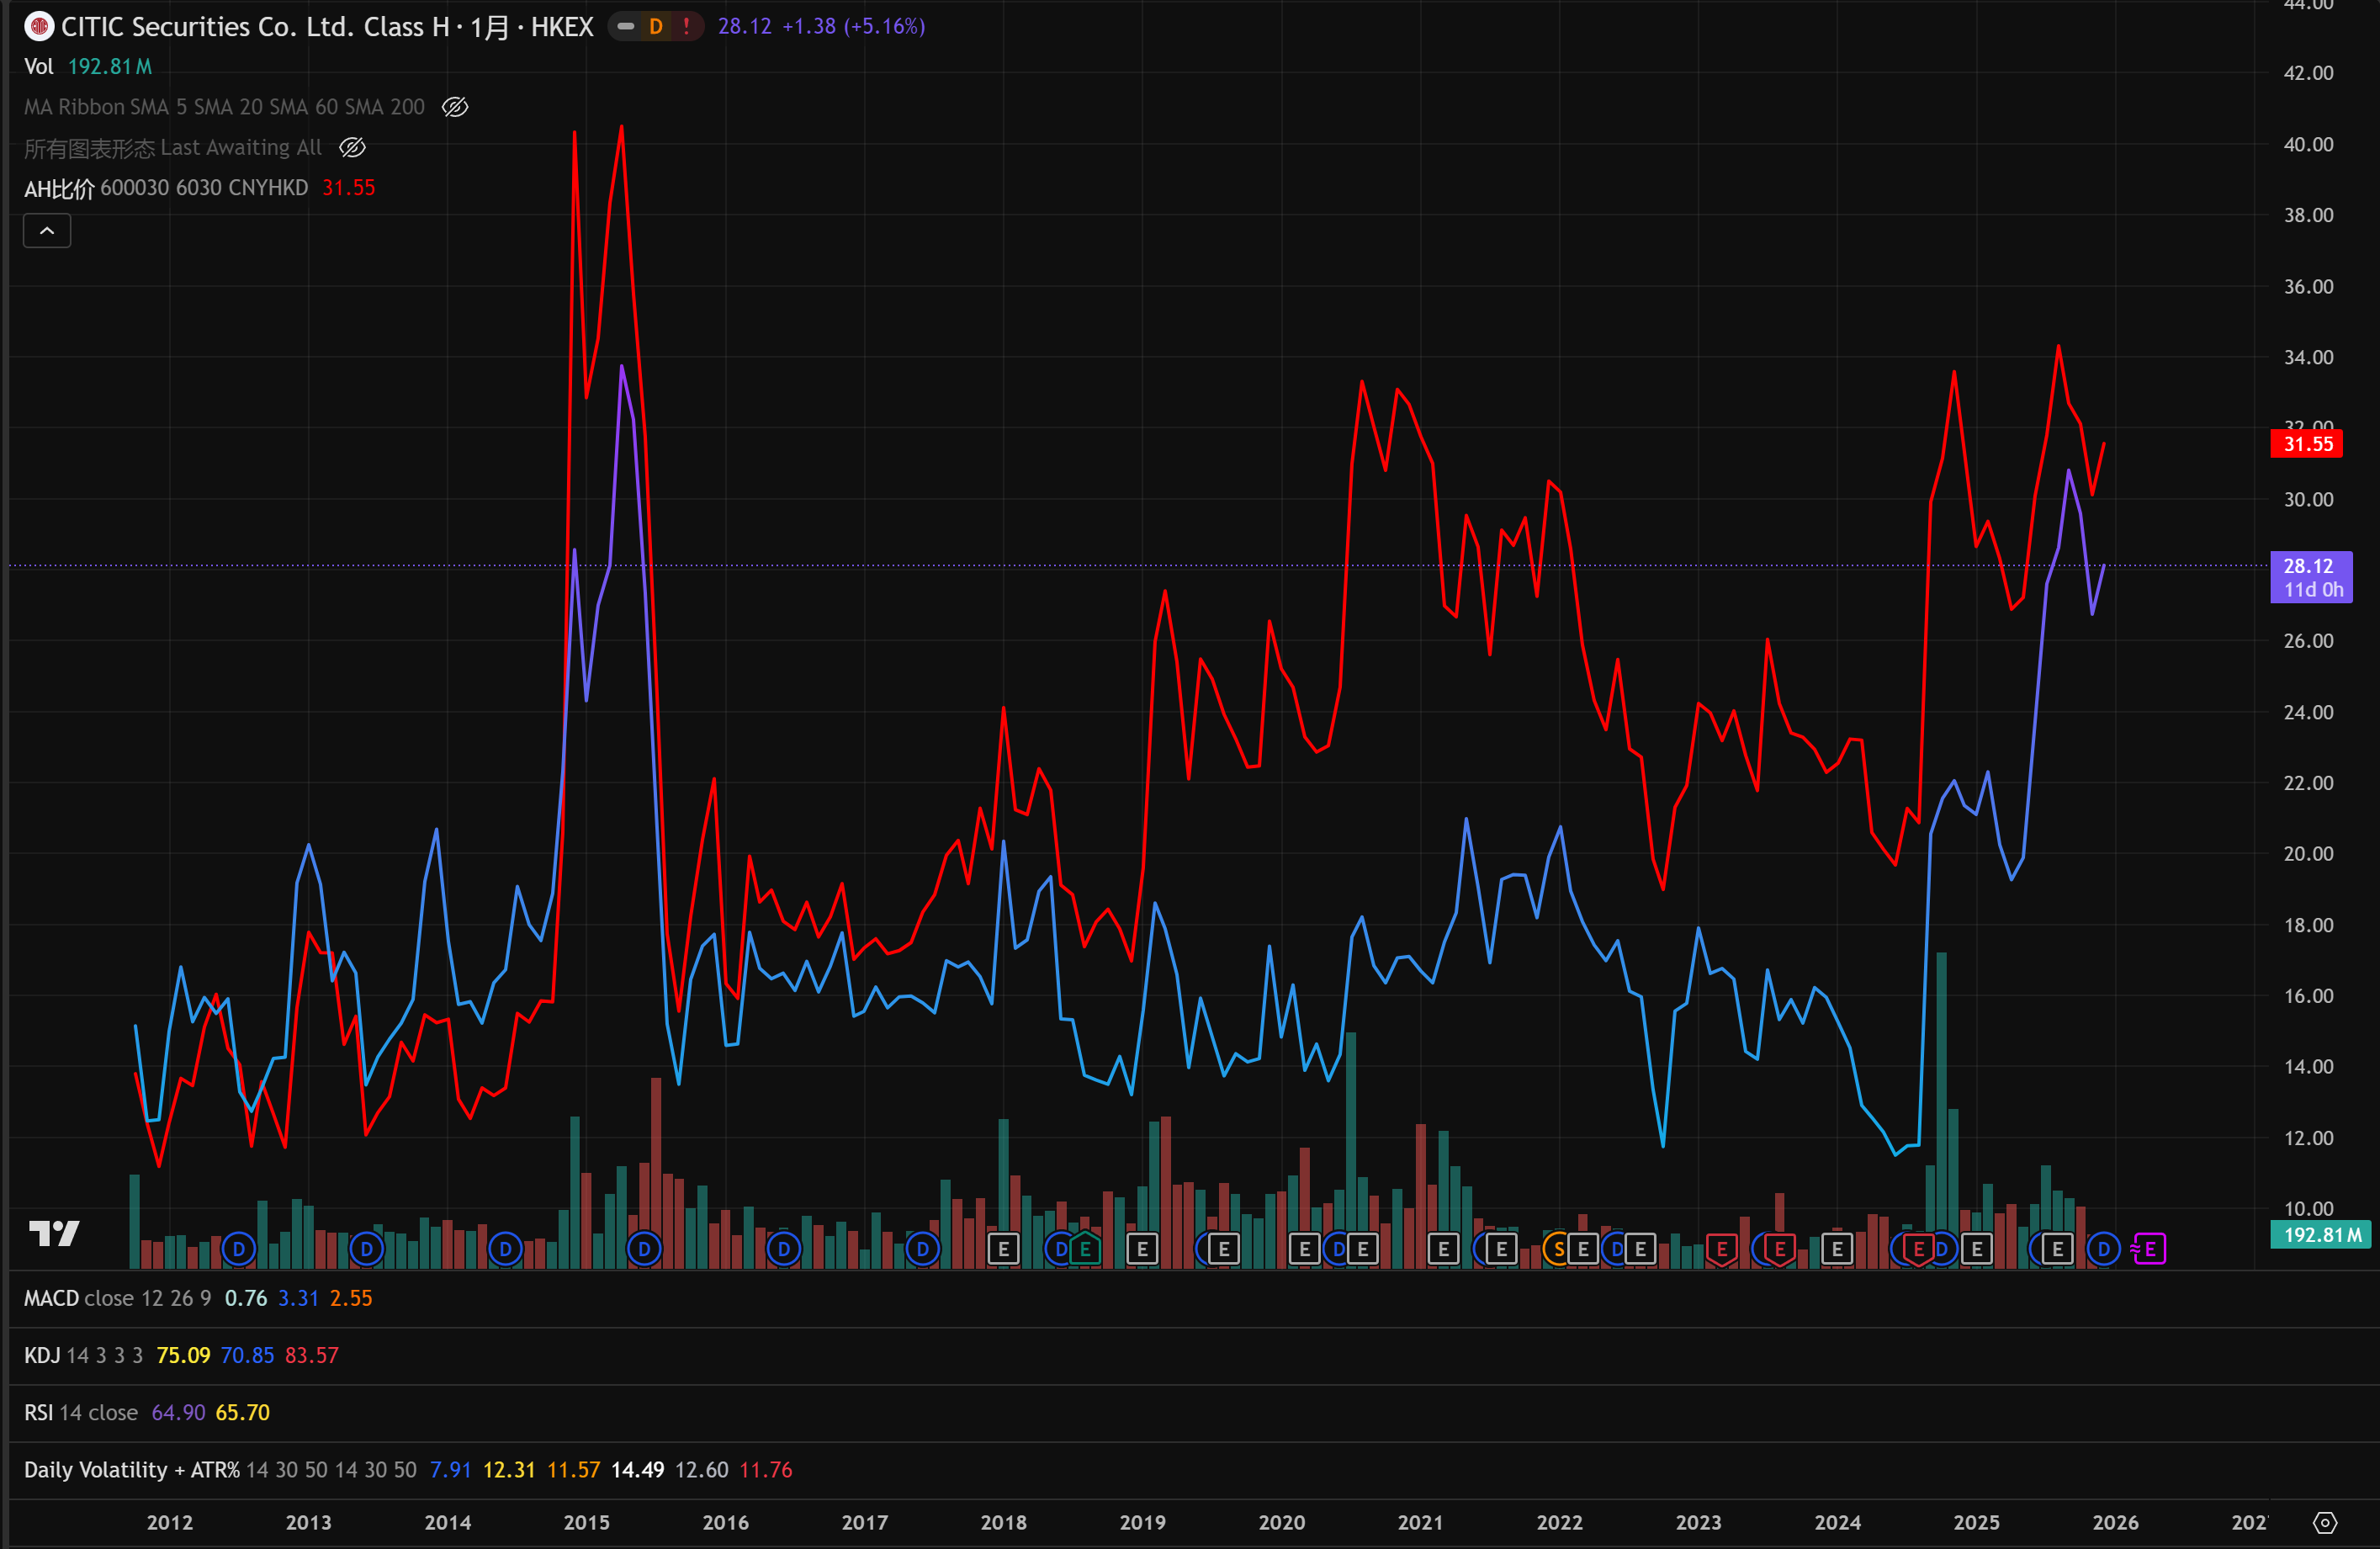The width and height of the screenshot is (2380, 1549).
Task: Show the MA Ribbon indicator via eye icon
Action: (x=455, y=107)
